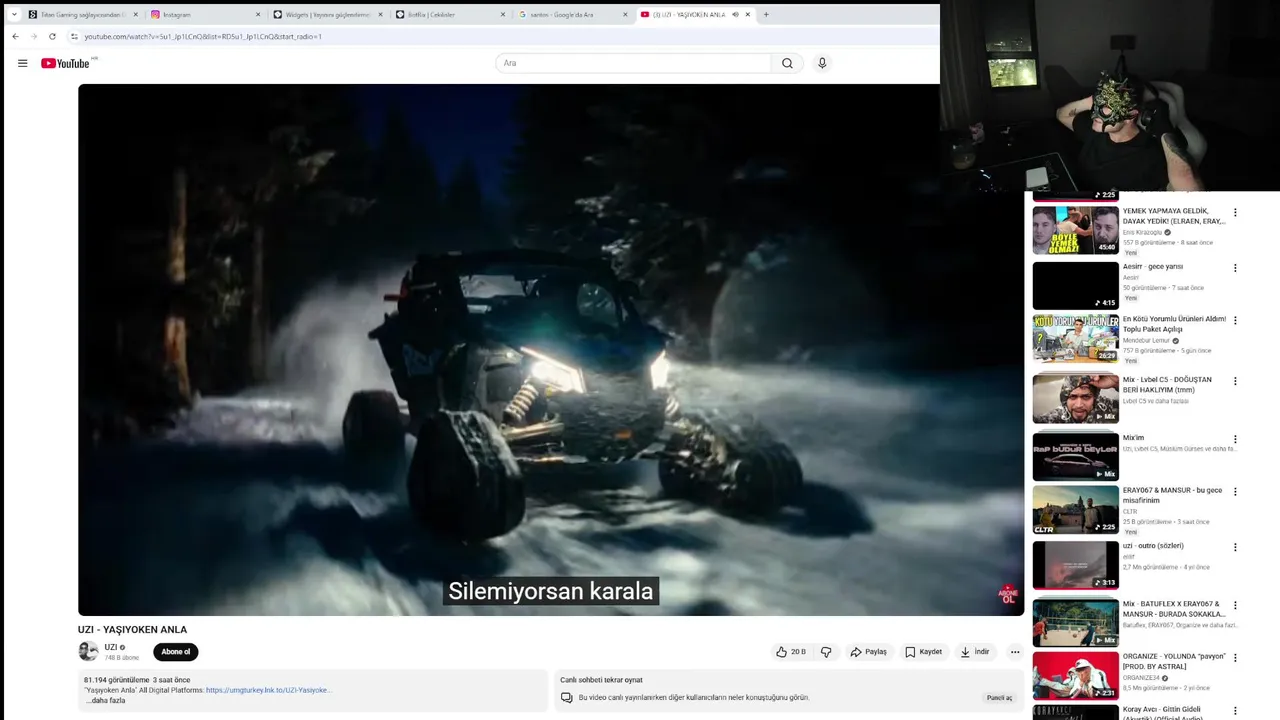Subscribe with the Abone ol button
The width and height of the screenshot is (1280, 720).
176,652
